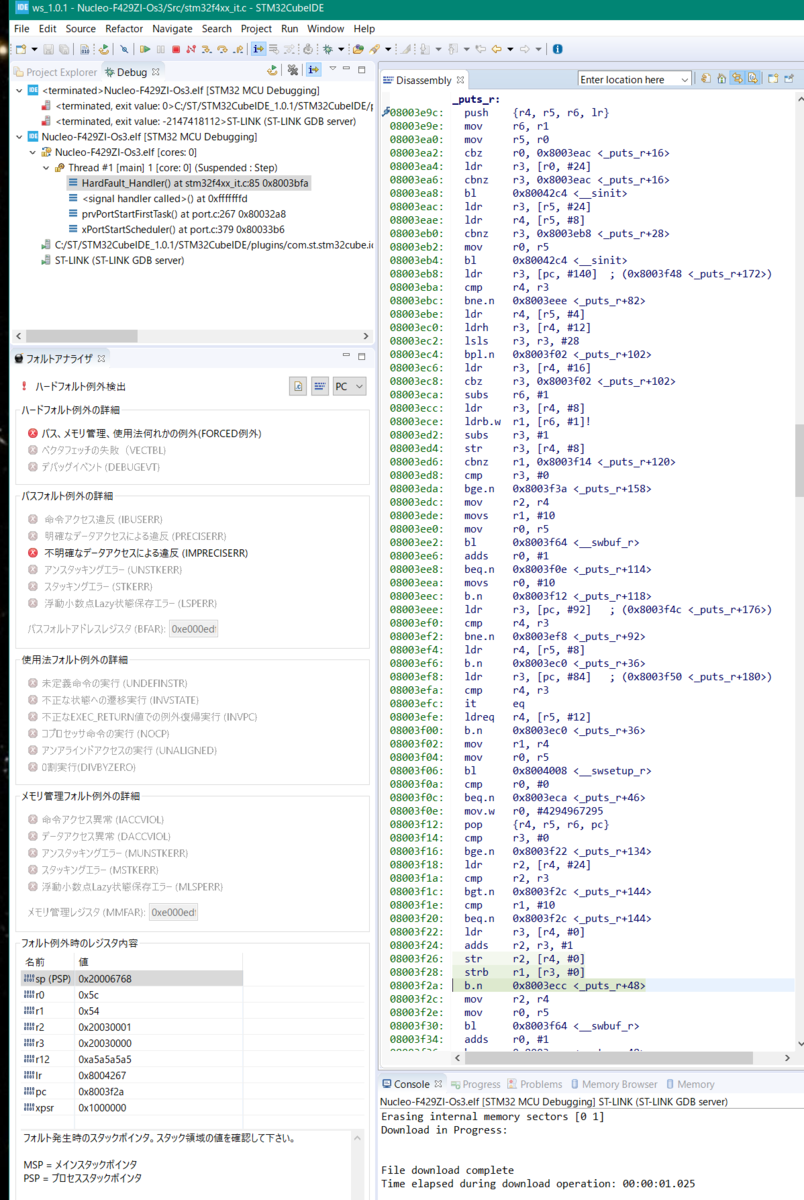Select the pc register value 0x8003f2a
This screenshot has height=1200, width=804.
pyautogui.click(x=103, y=1091)
